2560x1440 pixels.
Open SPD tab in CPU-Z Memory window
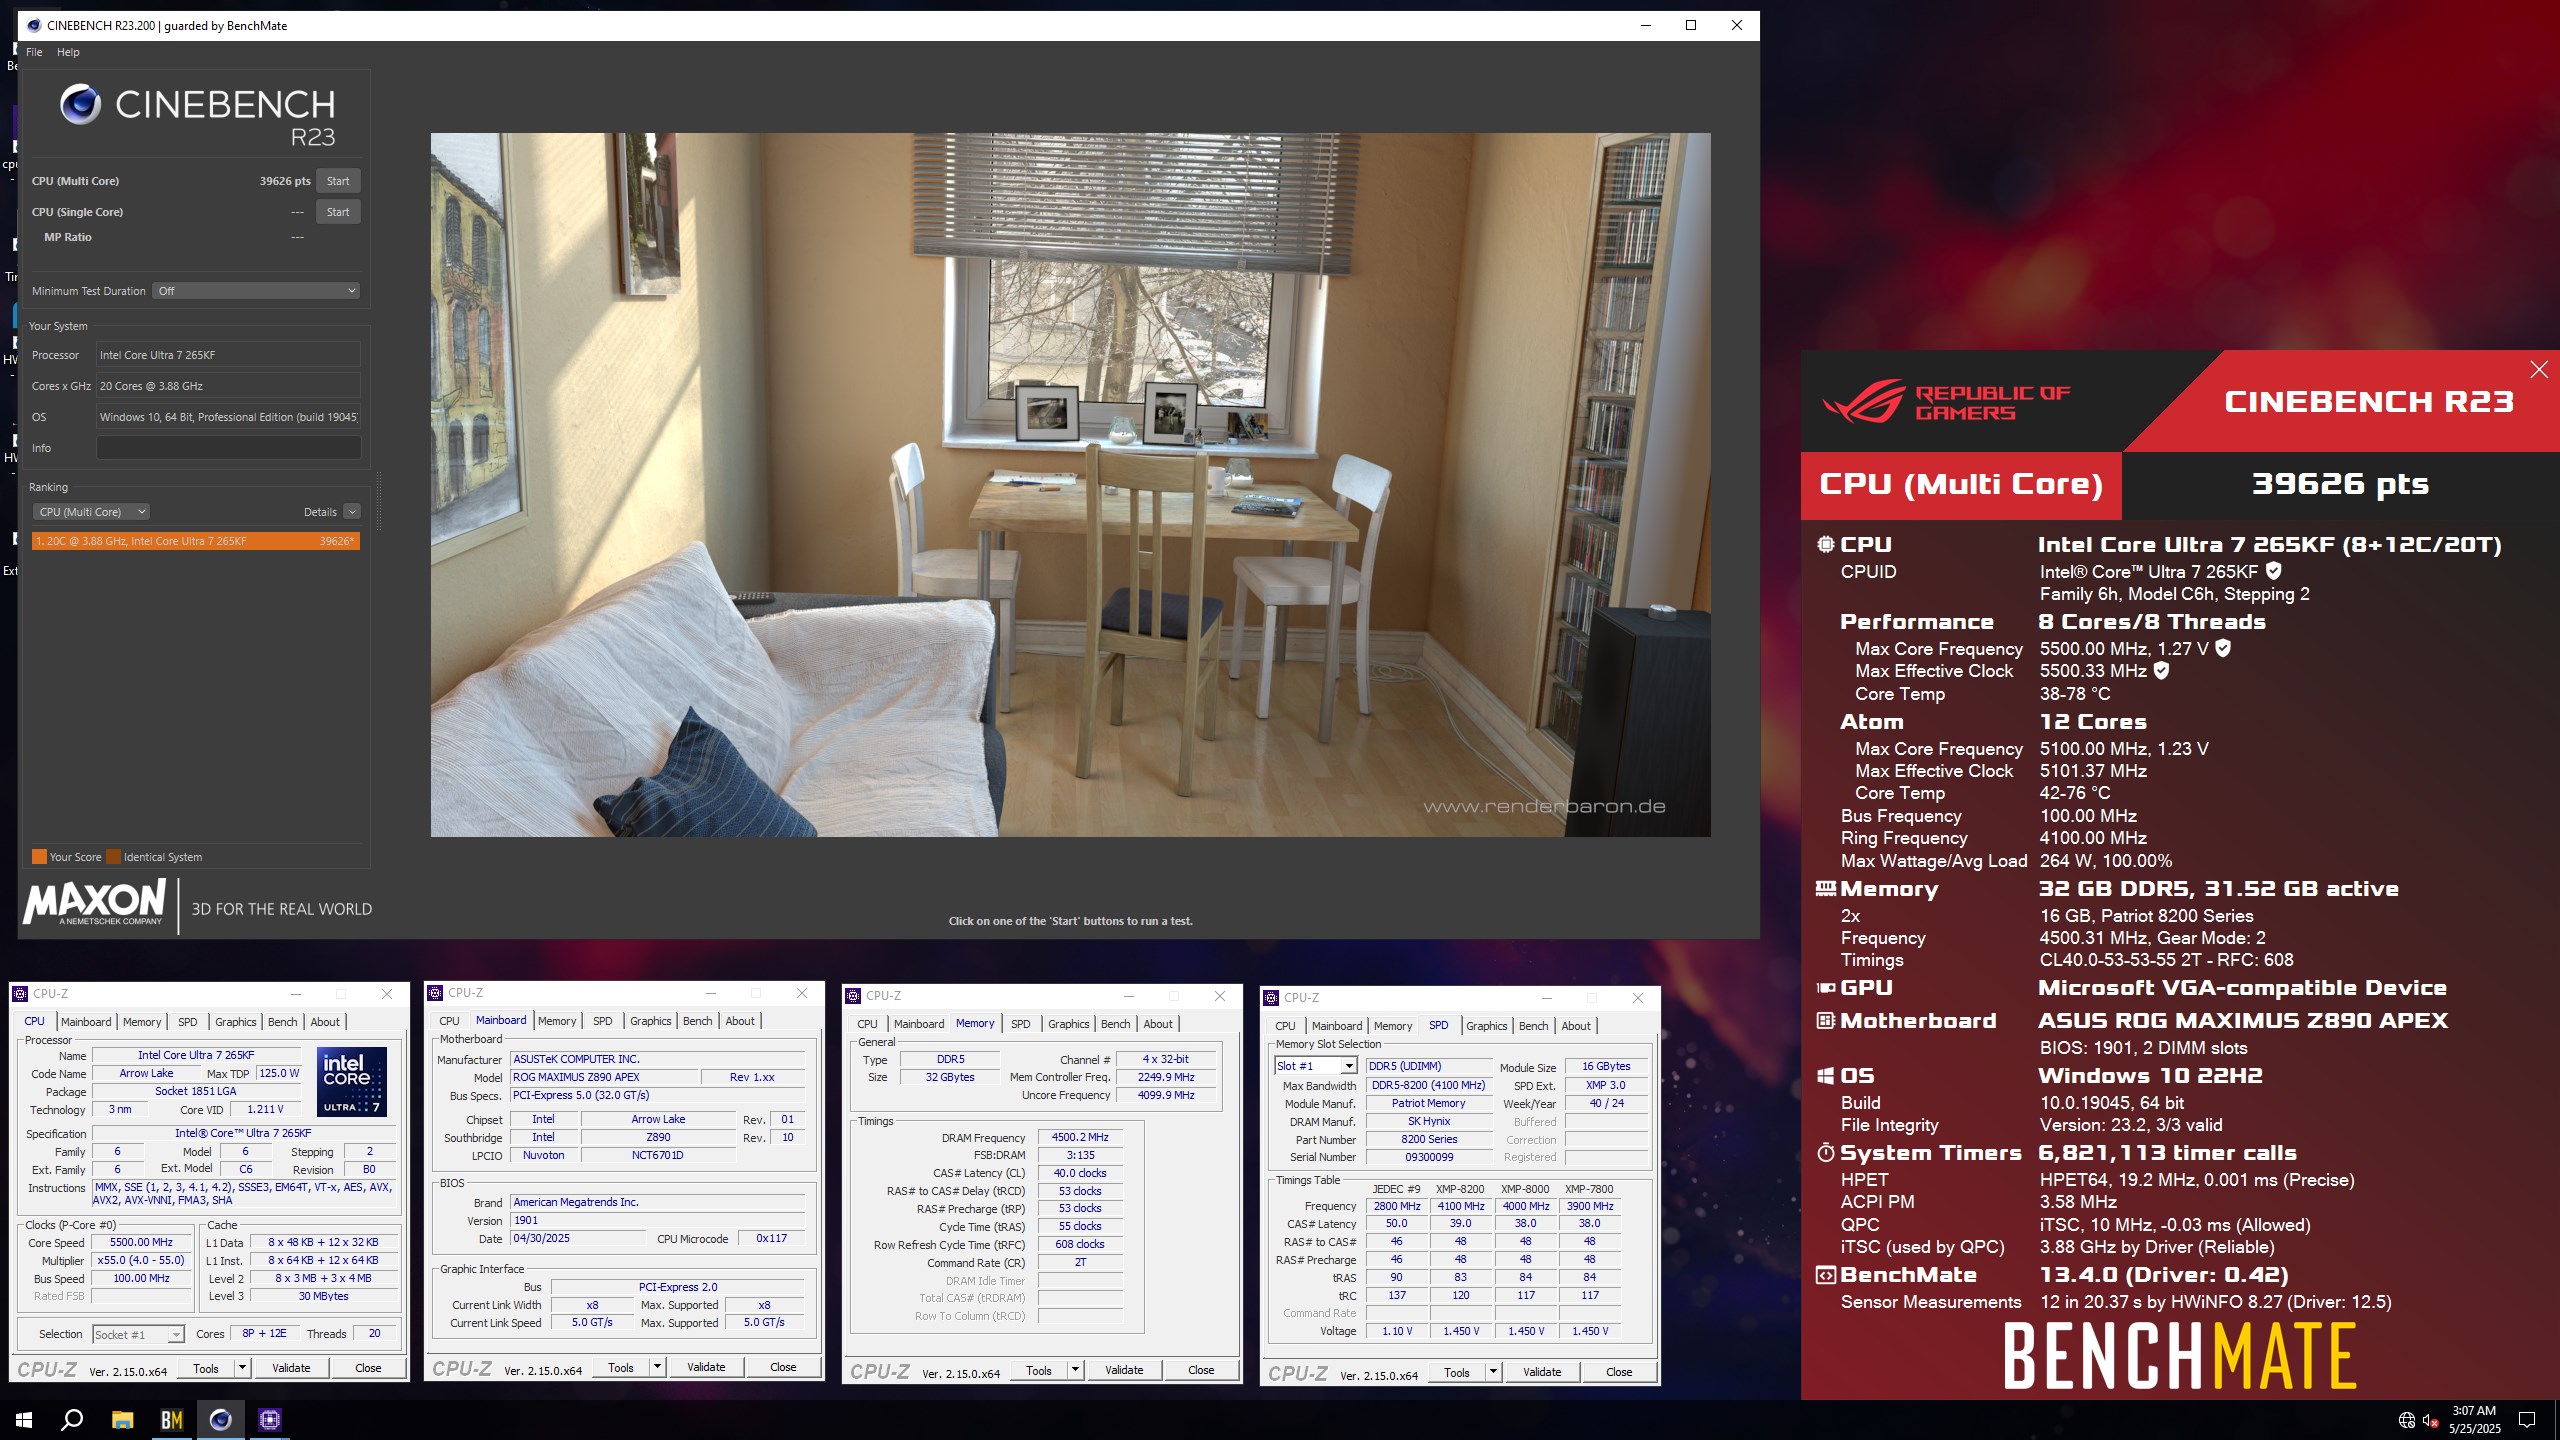1020,1024
